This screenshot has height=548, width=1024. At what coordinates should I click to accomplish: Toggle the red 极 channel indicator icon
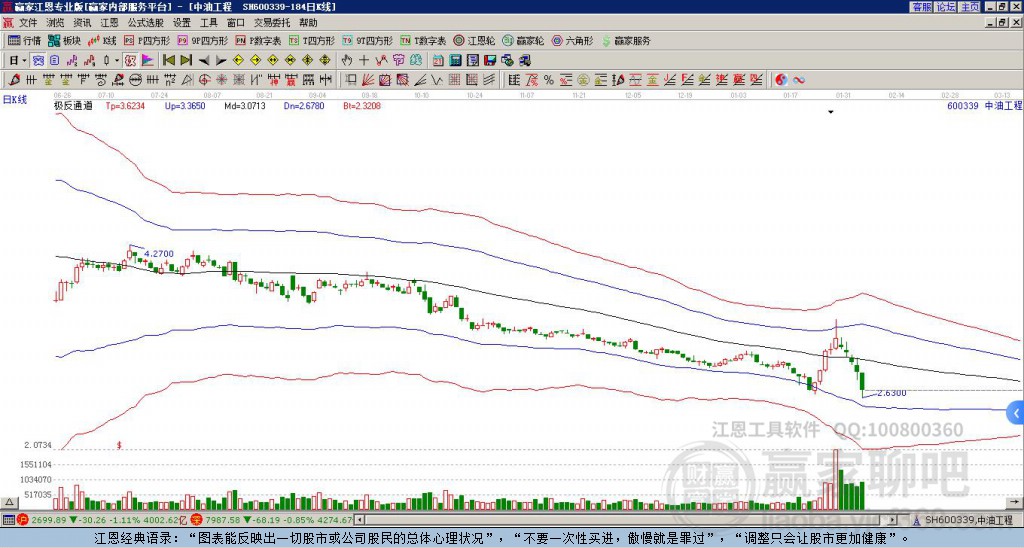click(130, 60)
